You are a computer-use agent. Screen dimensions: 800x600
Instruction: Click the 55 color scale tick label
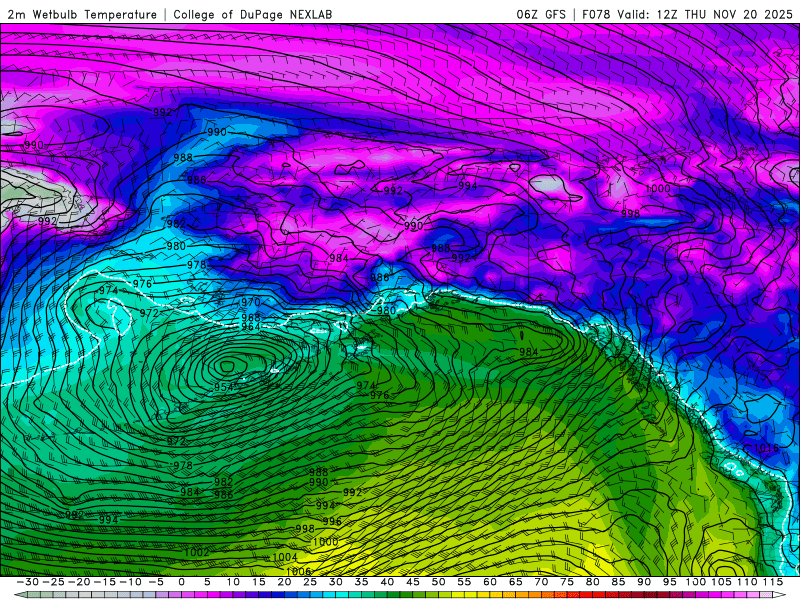464,582
